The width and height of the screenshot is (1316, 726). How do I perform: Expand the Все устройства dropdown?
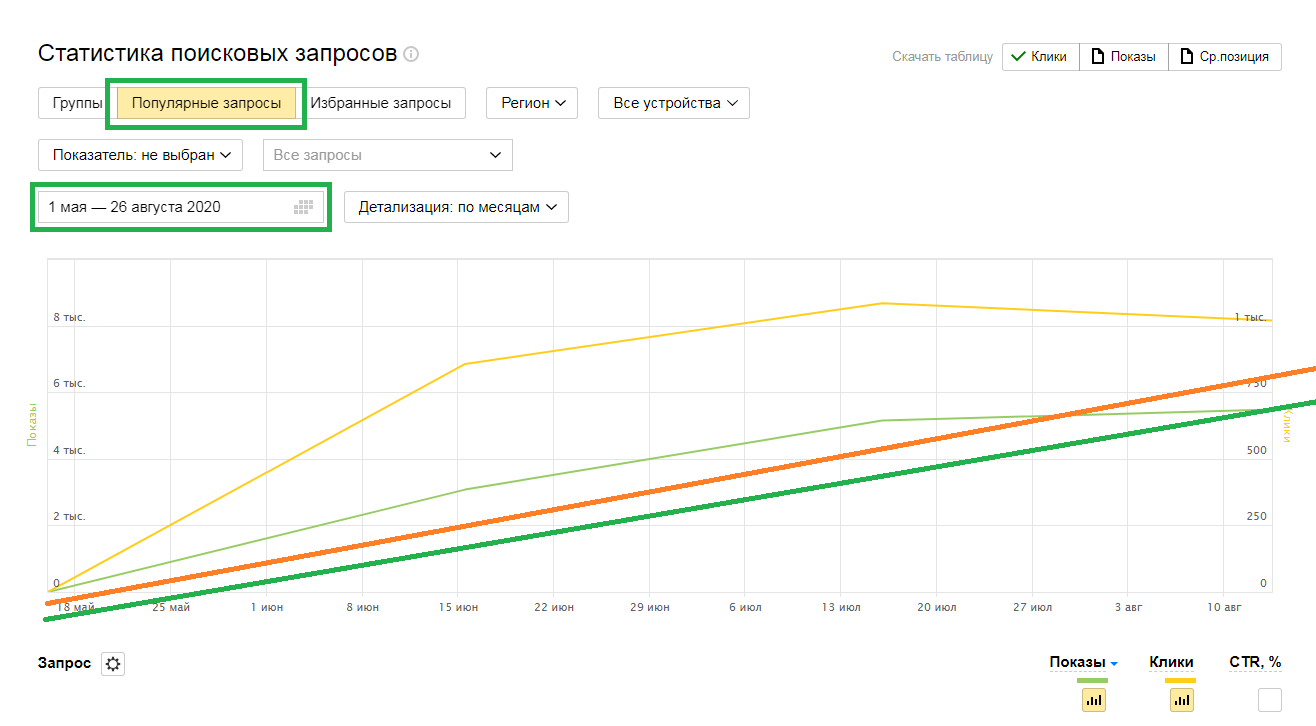pyautogui.click(x=673, y=103)
